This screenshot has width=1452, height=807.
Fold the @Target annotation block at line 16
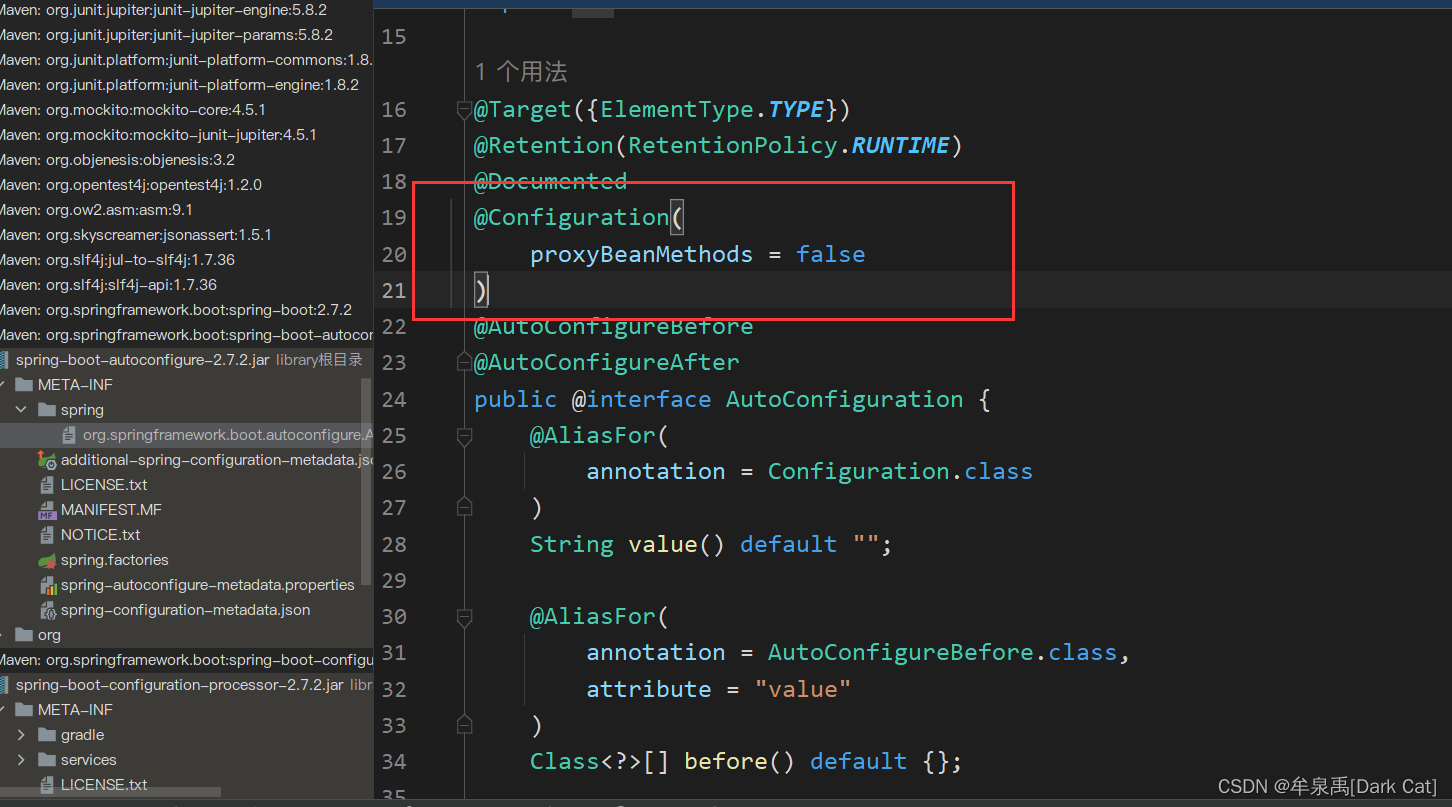(464, 109)
